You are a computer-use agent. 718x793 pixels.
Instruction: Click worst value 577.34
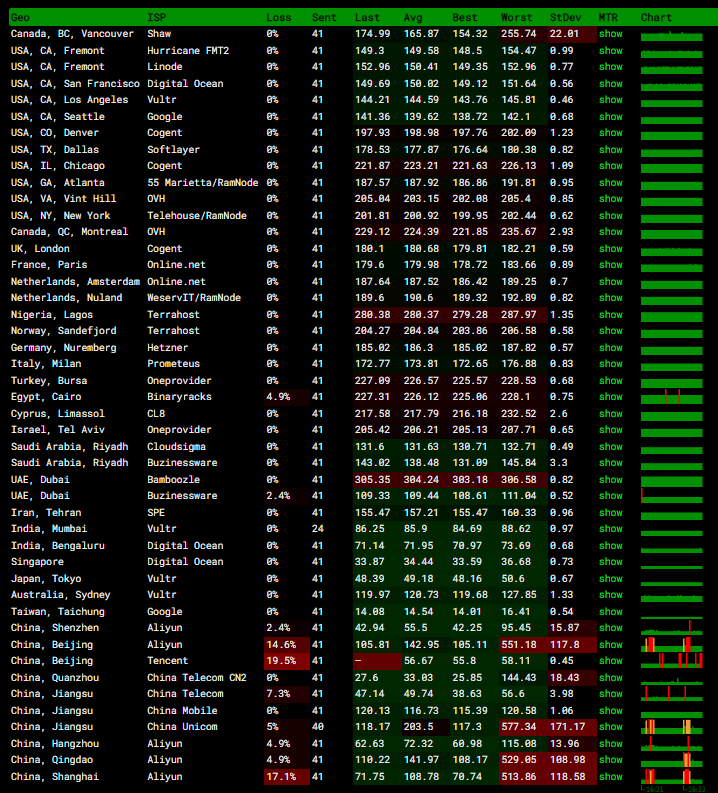tap(523, 727)
